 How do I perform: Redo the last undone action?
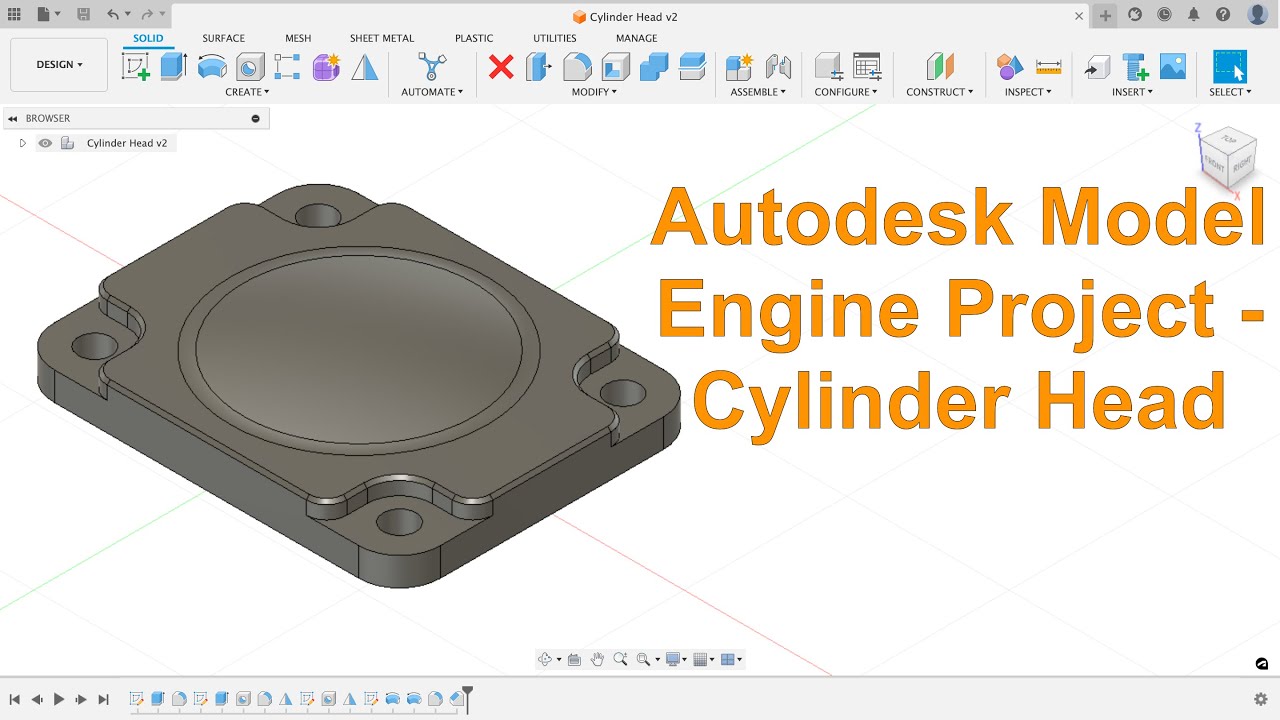point(147,15)
